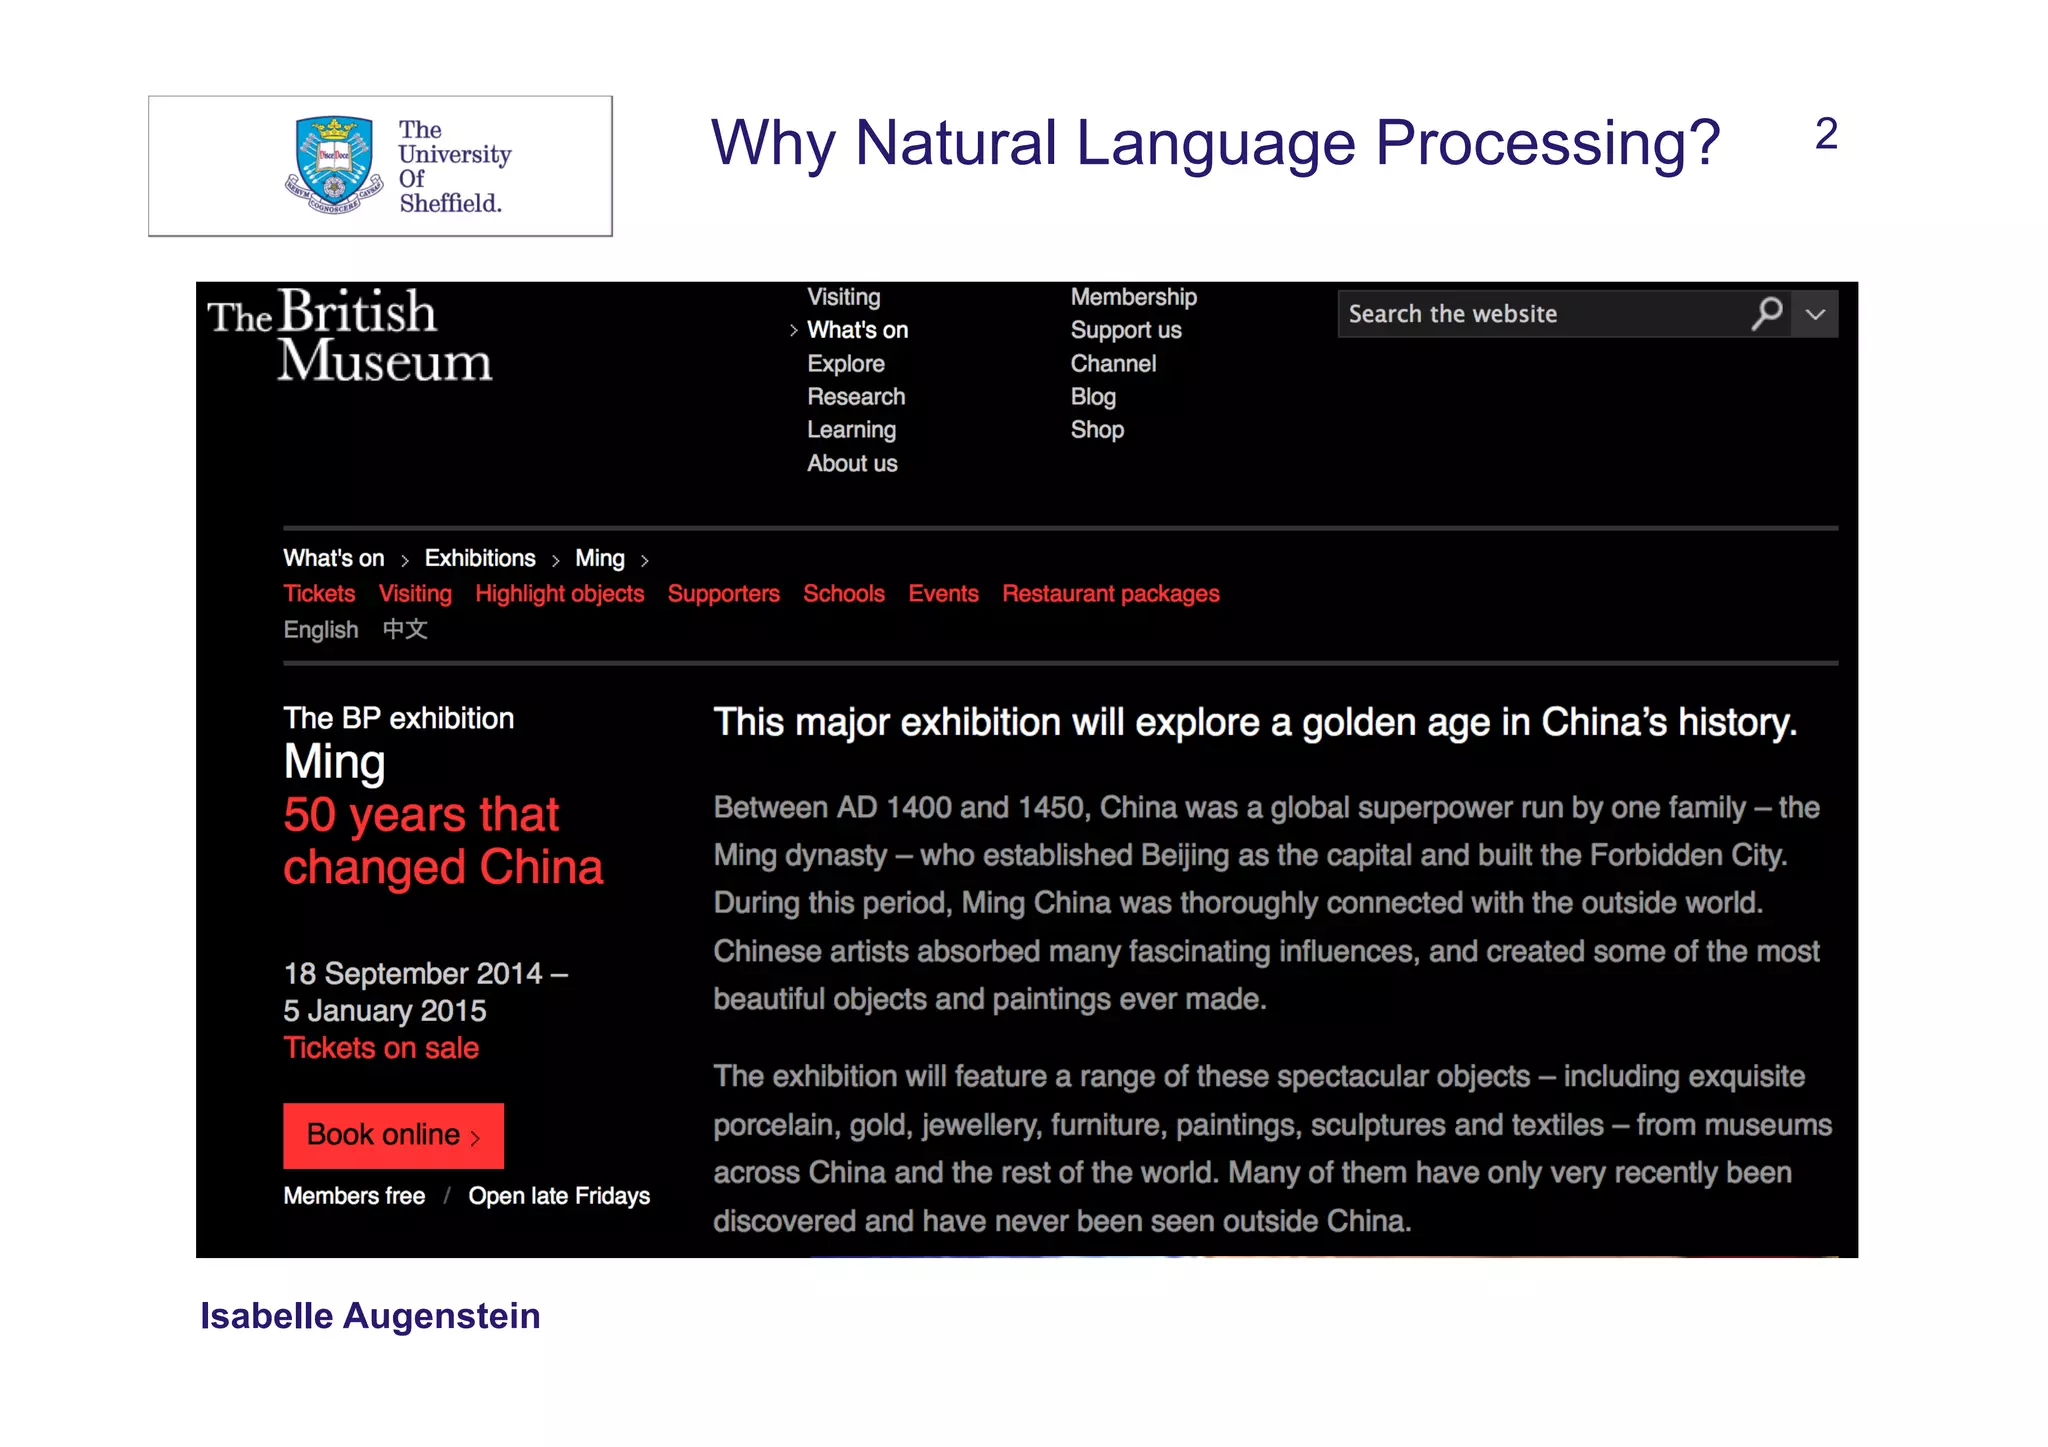2048x1447 pixels.
Task: Click the Exhibitions breadcrumb
Action: 480,558
